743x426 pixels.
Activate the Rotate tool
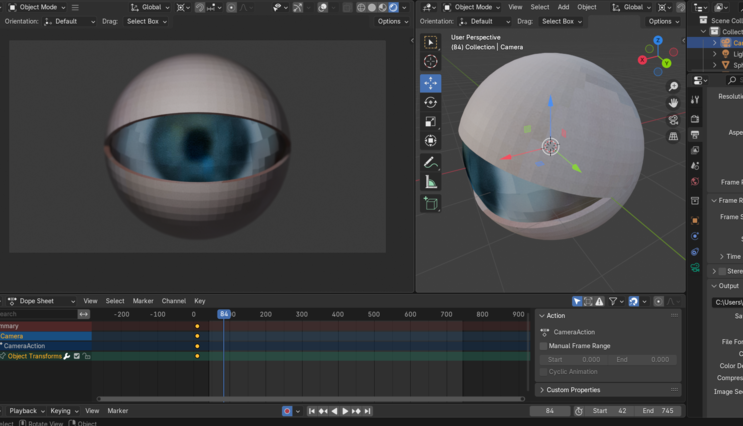point(430,102)
